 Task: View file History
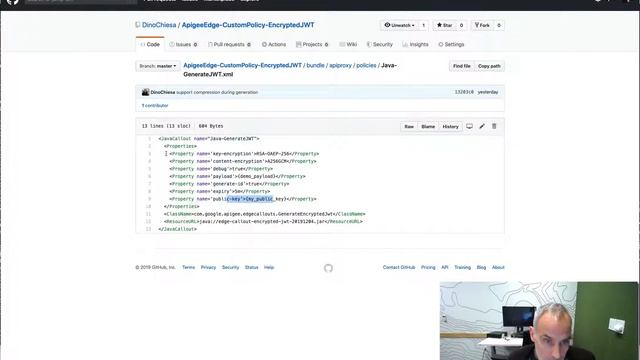click(x=450, y=127)
